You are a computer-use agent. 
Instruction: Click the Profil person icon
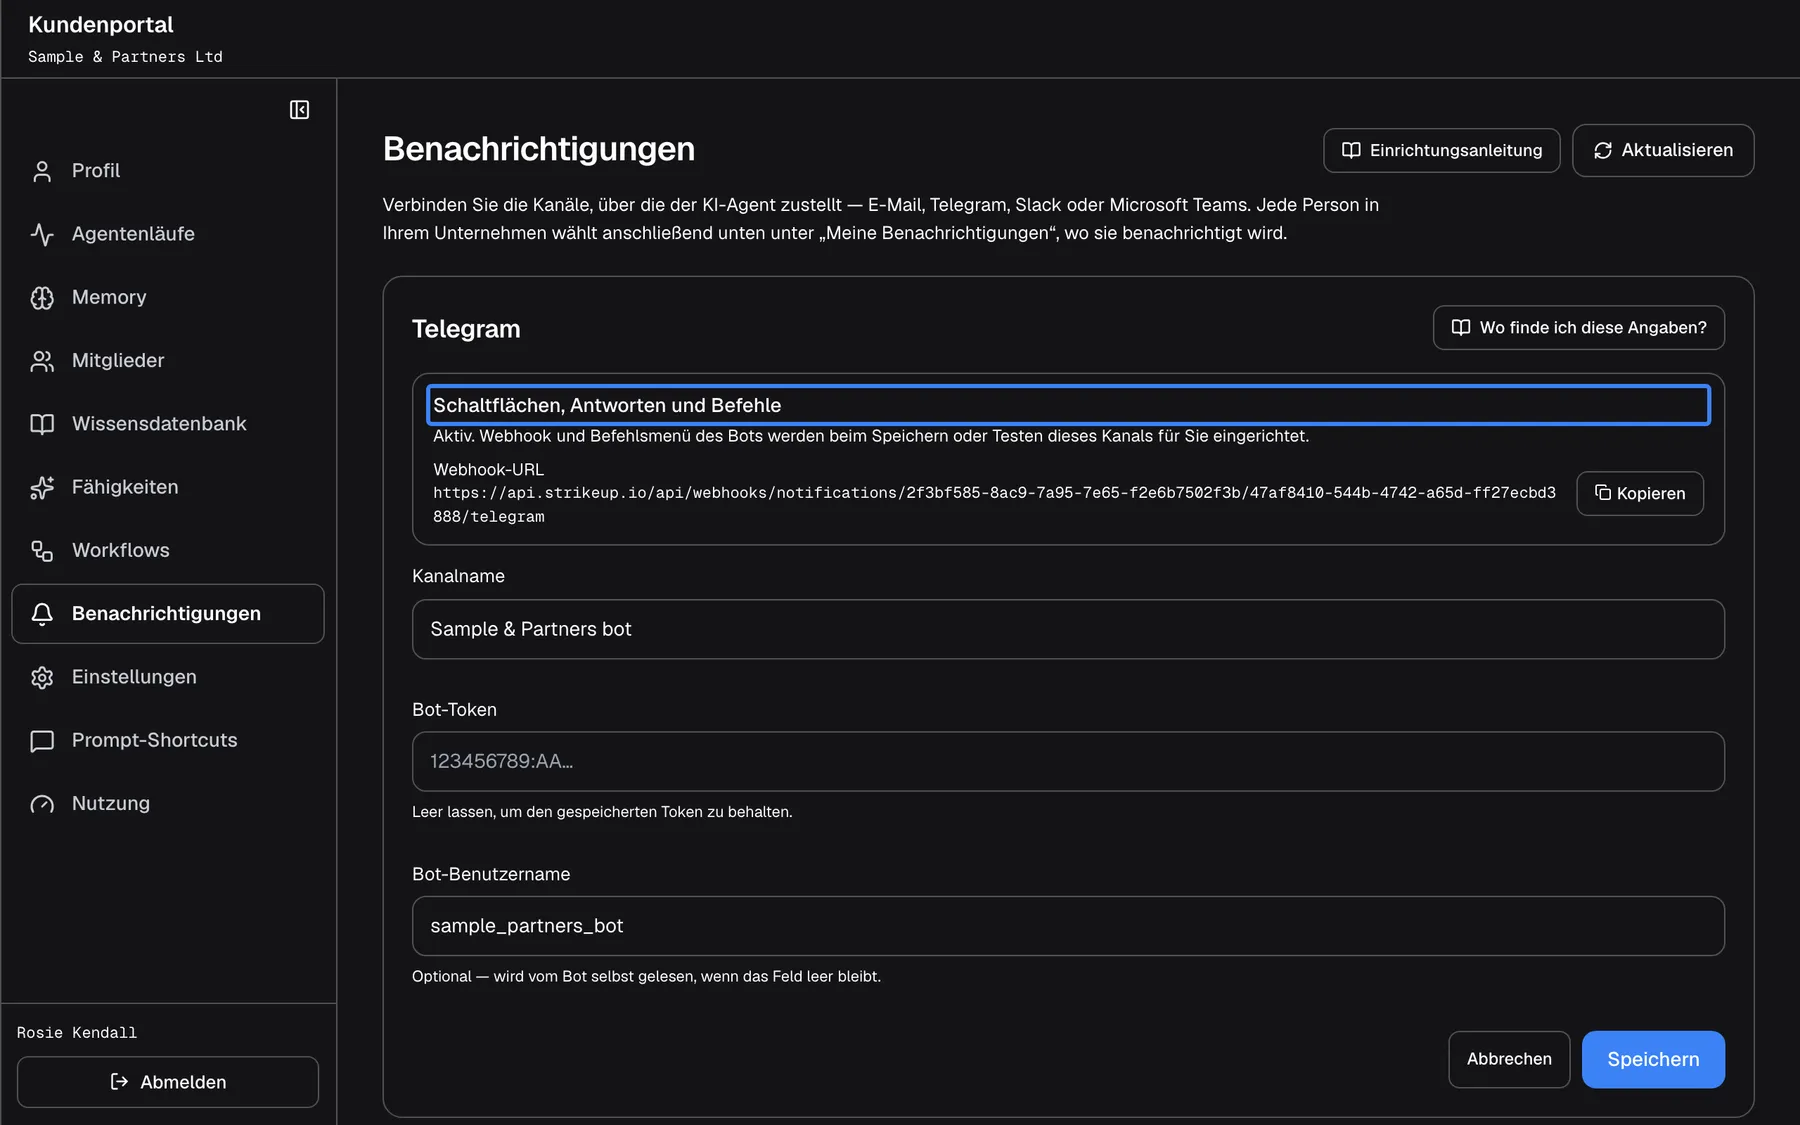[x=42, y=171]
